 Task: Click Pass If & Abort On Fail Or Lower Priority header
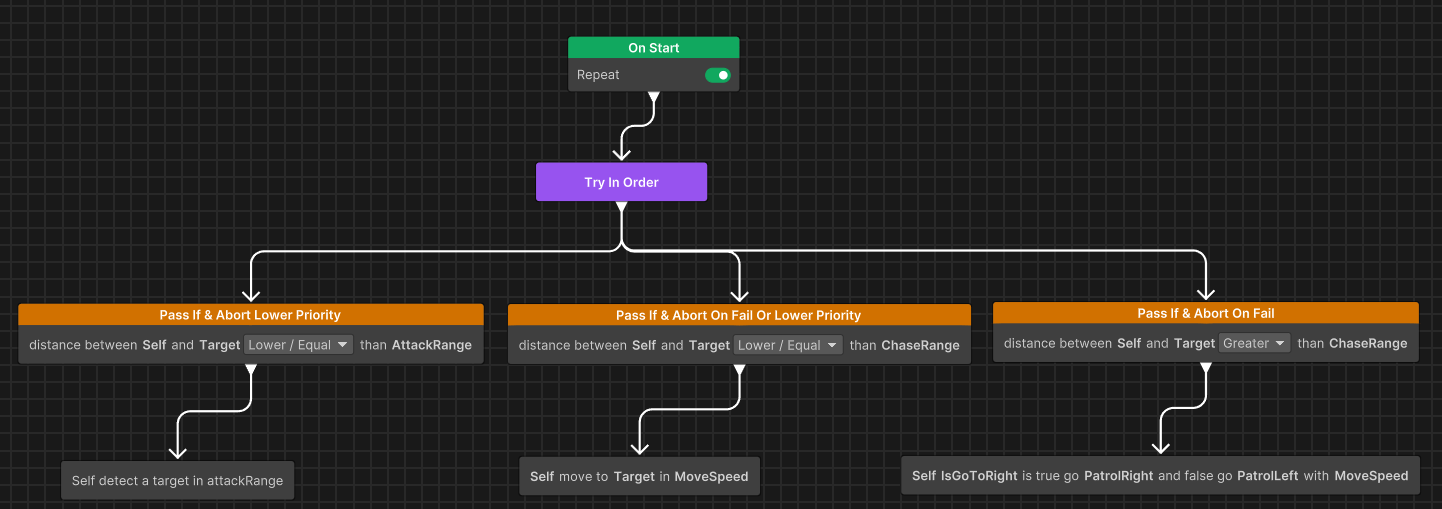pyautogui.click(x=739, y=315)
